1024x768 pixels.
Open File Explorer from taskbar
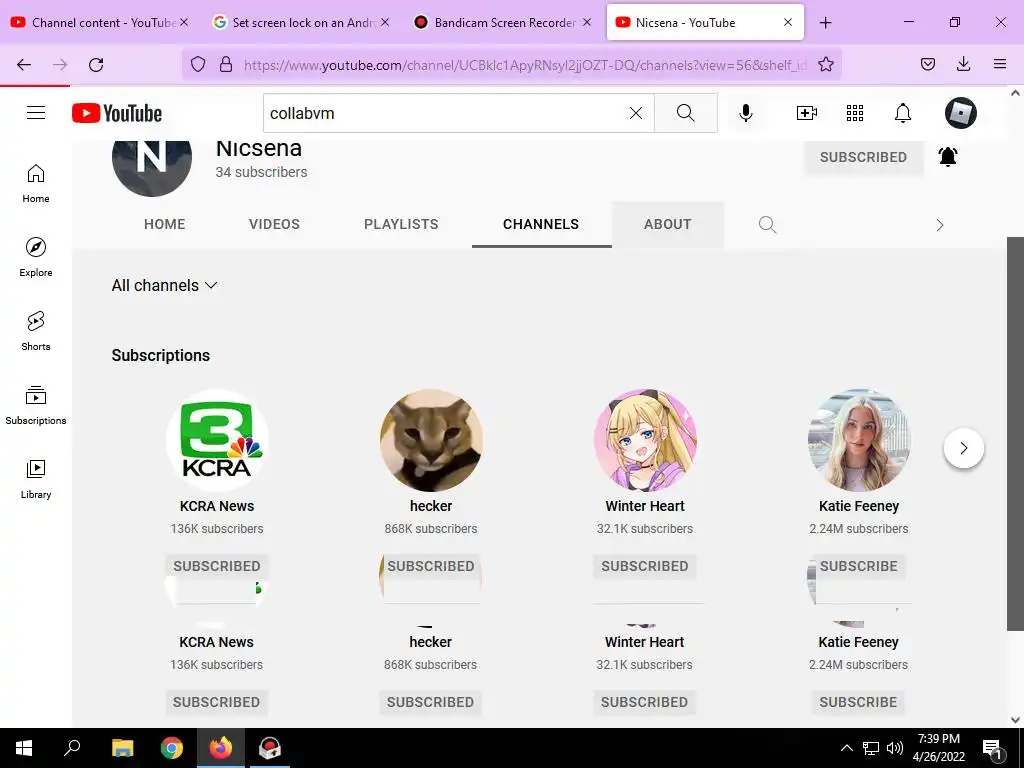[x=122, y=748]
